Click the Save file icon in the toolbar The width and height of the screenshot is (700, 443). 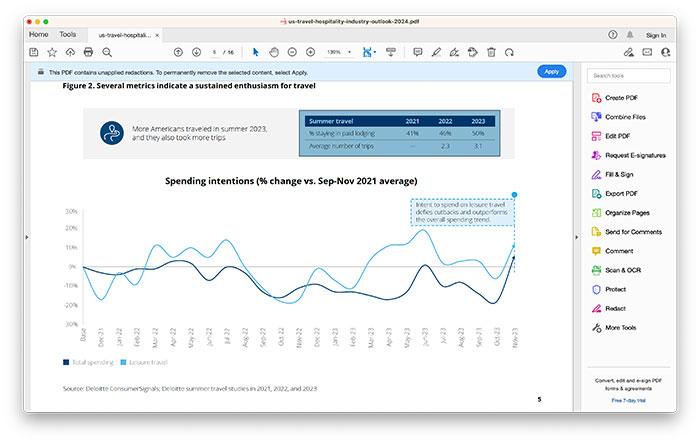point(34,51)
